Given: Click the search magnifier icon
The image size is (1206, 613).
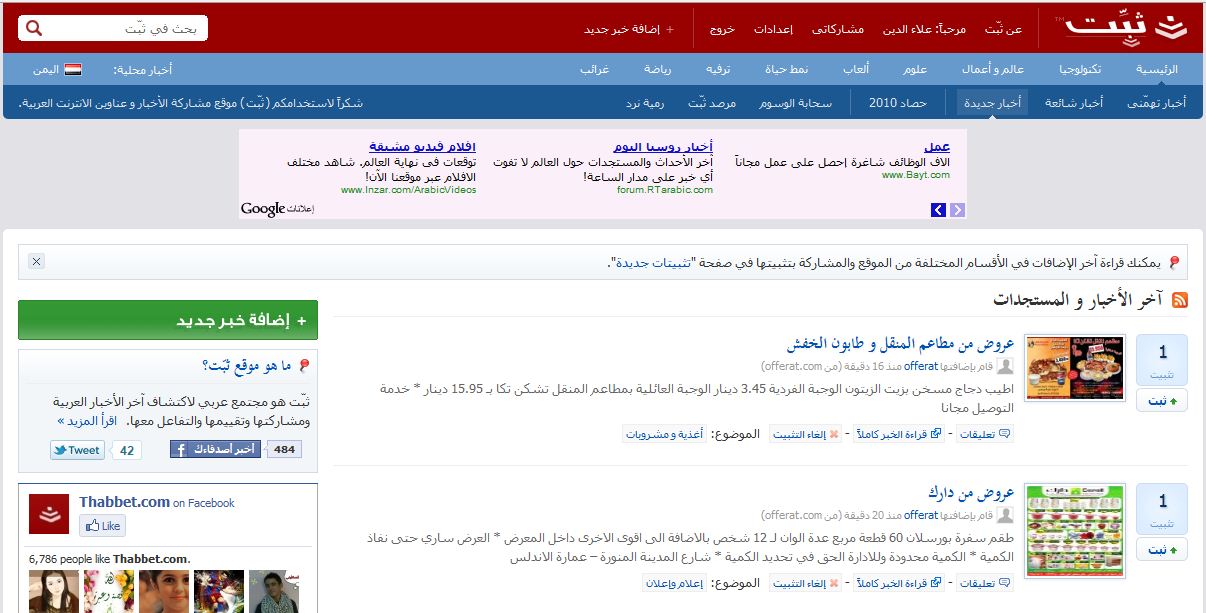Looking at the screenshot, I should coord(35,29).
